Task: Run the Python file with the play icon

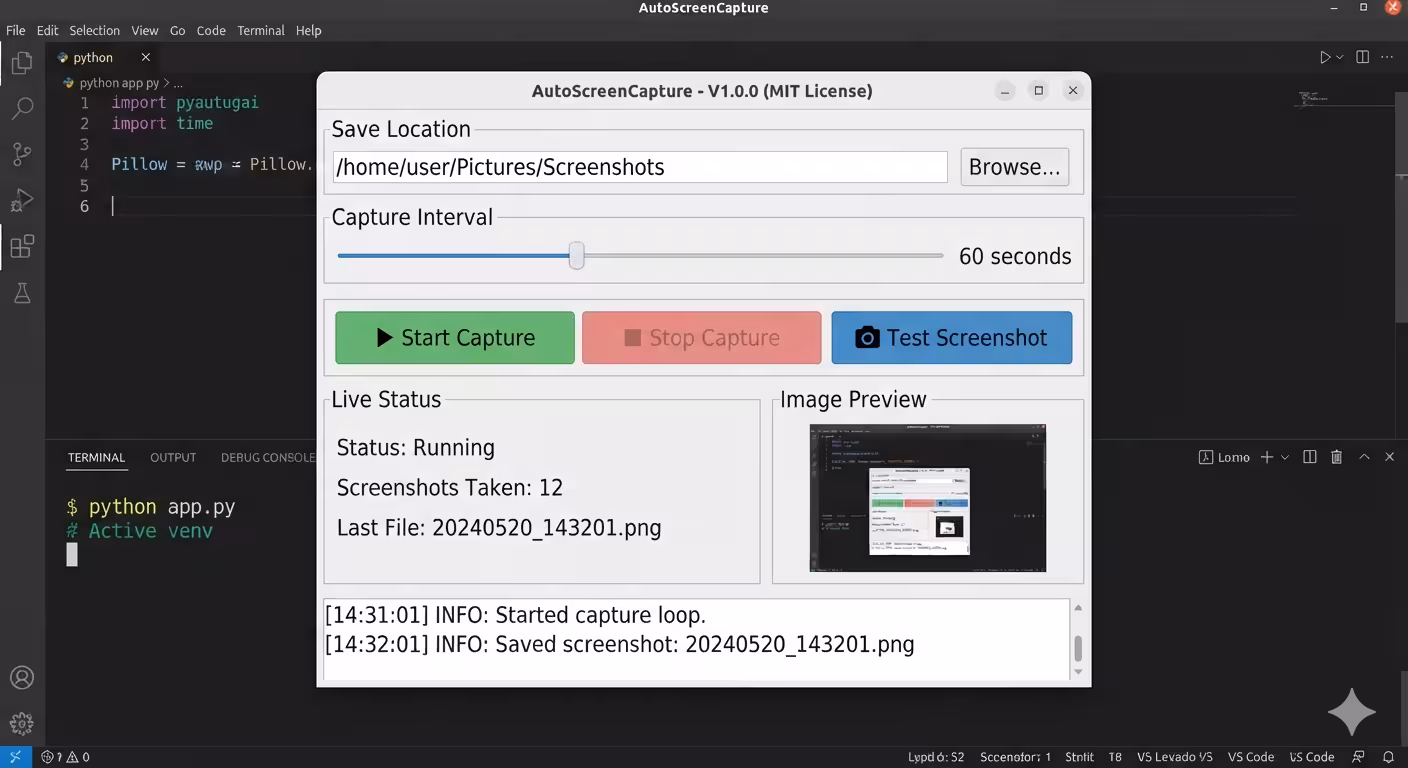Action: 1325,57
